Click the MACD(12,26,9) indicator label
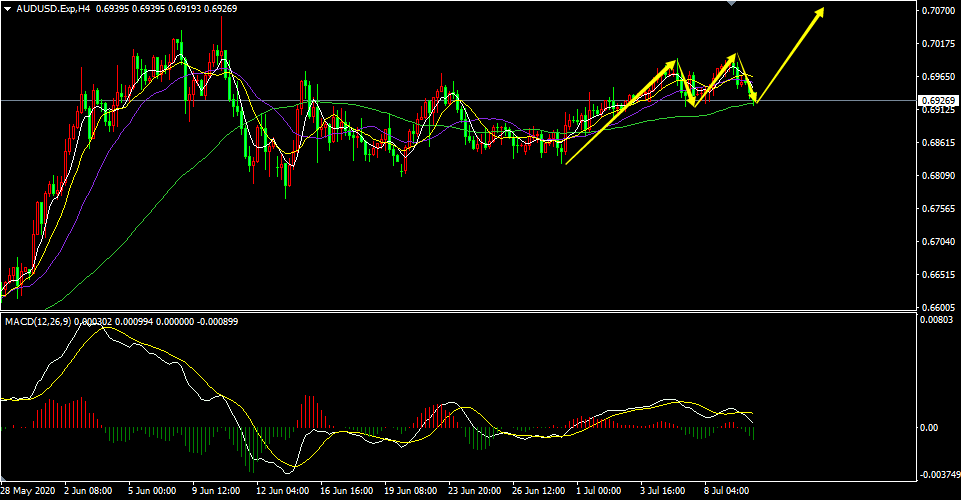 click(40, 322)
